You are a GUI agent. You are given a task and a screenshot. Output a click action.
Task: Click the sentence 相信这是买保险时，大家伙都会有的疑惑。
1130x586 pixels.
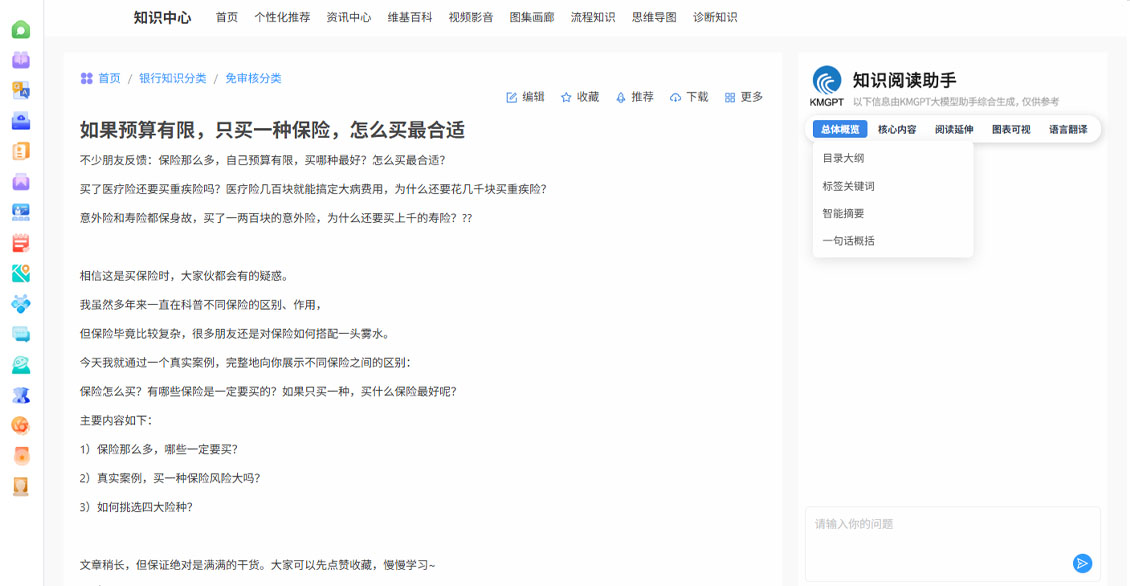pos(186,276)
